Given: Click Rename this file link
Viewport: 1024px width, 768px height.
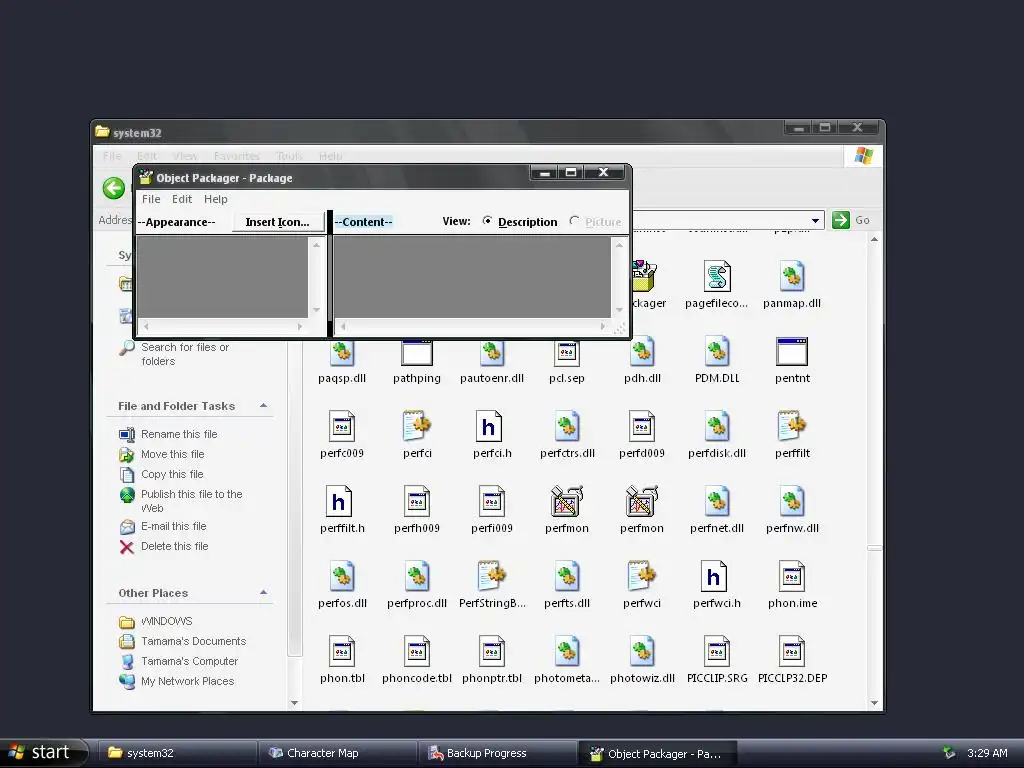Looking at the screenshot, I should point(179,434).
